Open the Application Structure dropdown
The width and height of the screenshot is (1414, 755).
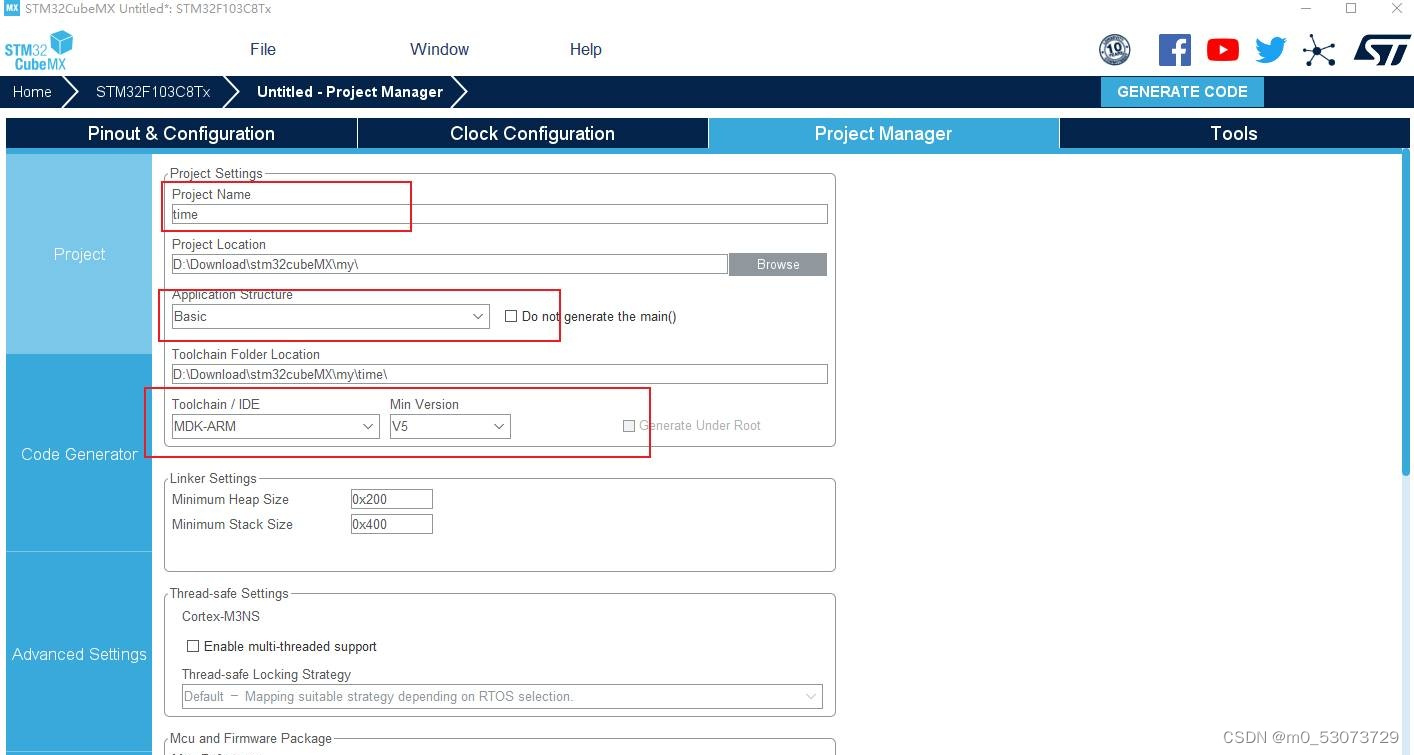[330, 316]
